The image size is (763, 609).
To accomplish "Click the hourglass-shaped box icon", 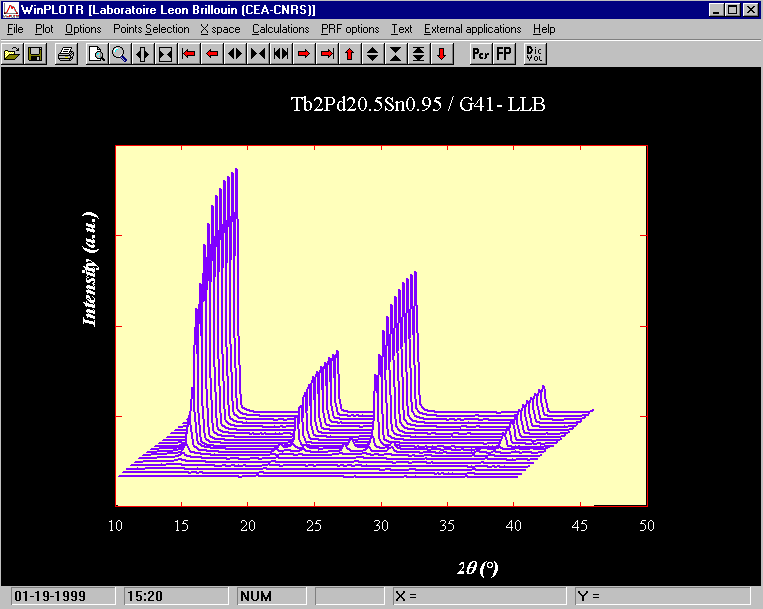I will tap(165, 54).
